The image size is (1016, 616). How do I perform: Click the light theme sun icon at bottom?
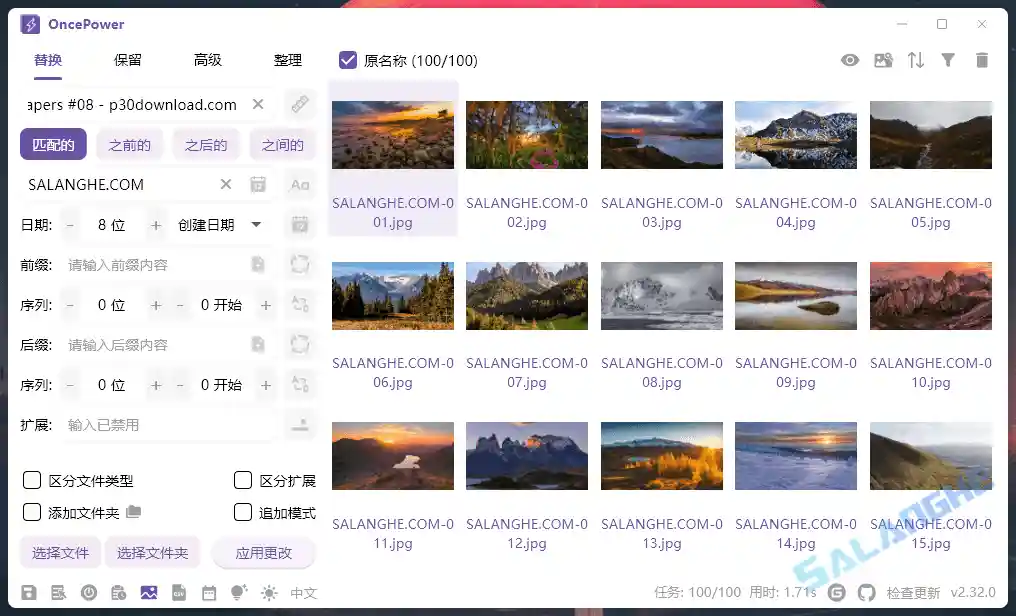point(269,592)
